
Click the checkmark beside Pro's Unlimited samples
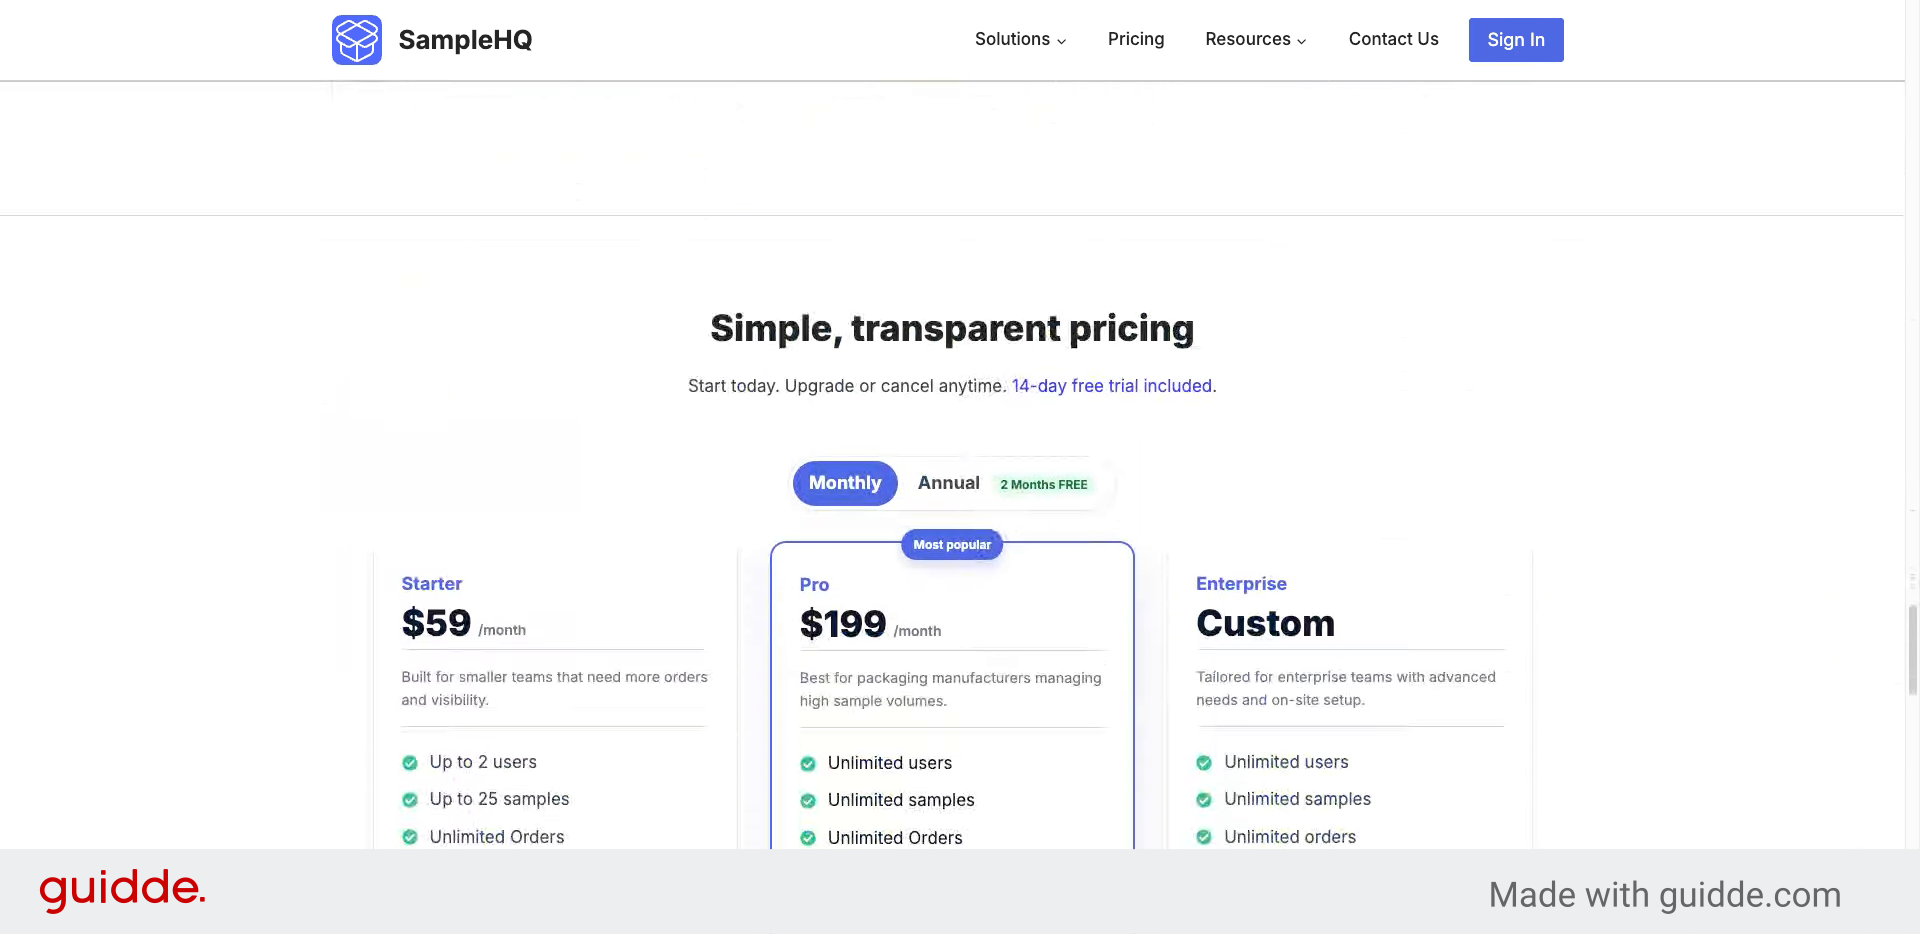(808, 800)
